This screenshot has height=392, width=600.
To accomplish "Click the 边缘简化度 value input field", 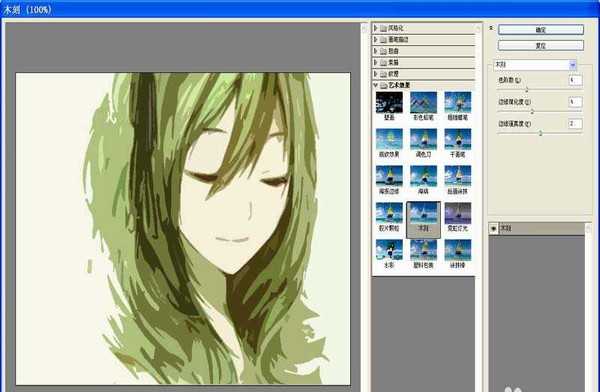I will pyautogui.click(x=575, y=102).
